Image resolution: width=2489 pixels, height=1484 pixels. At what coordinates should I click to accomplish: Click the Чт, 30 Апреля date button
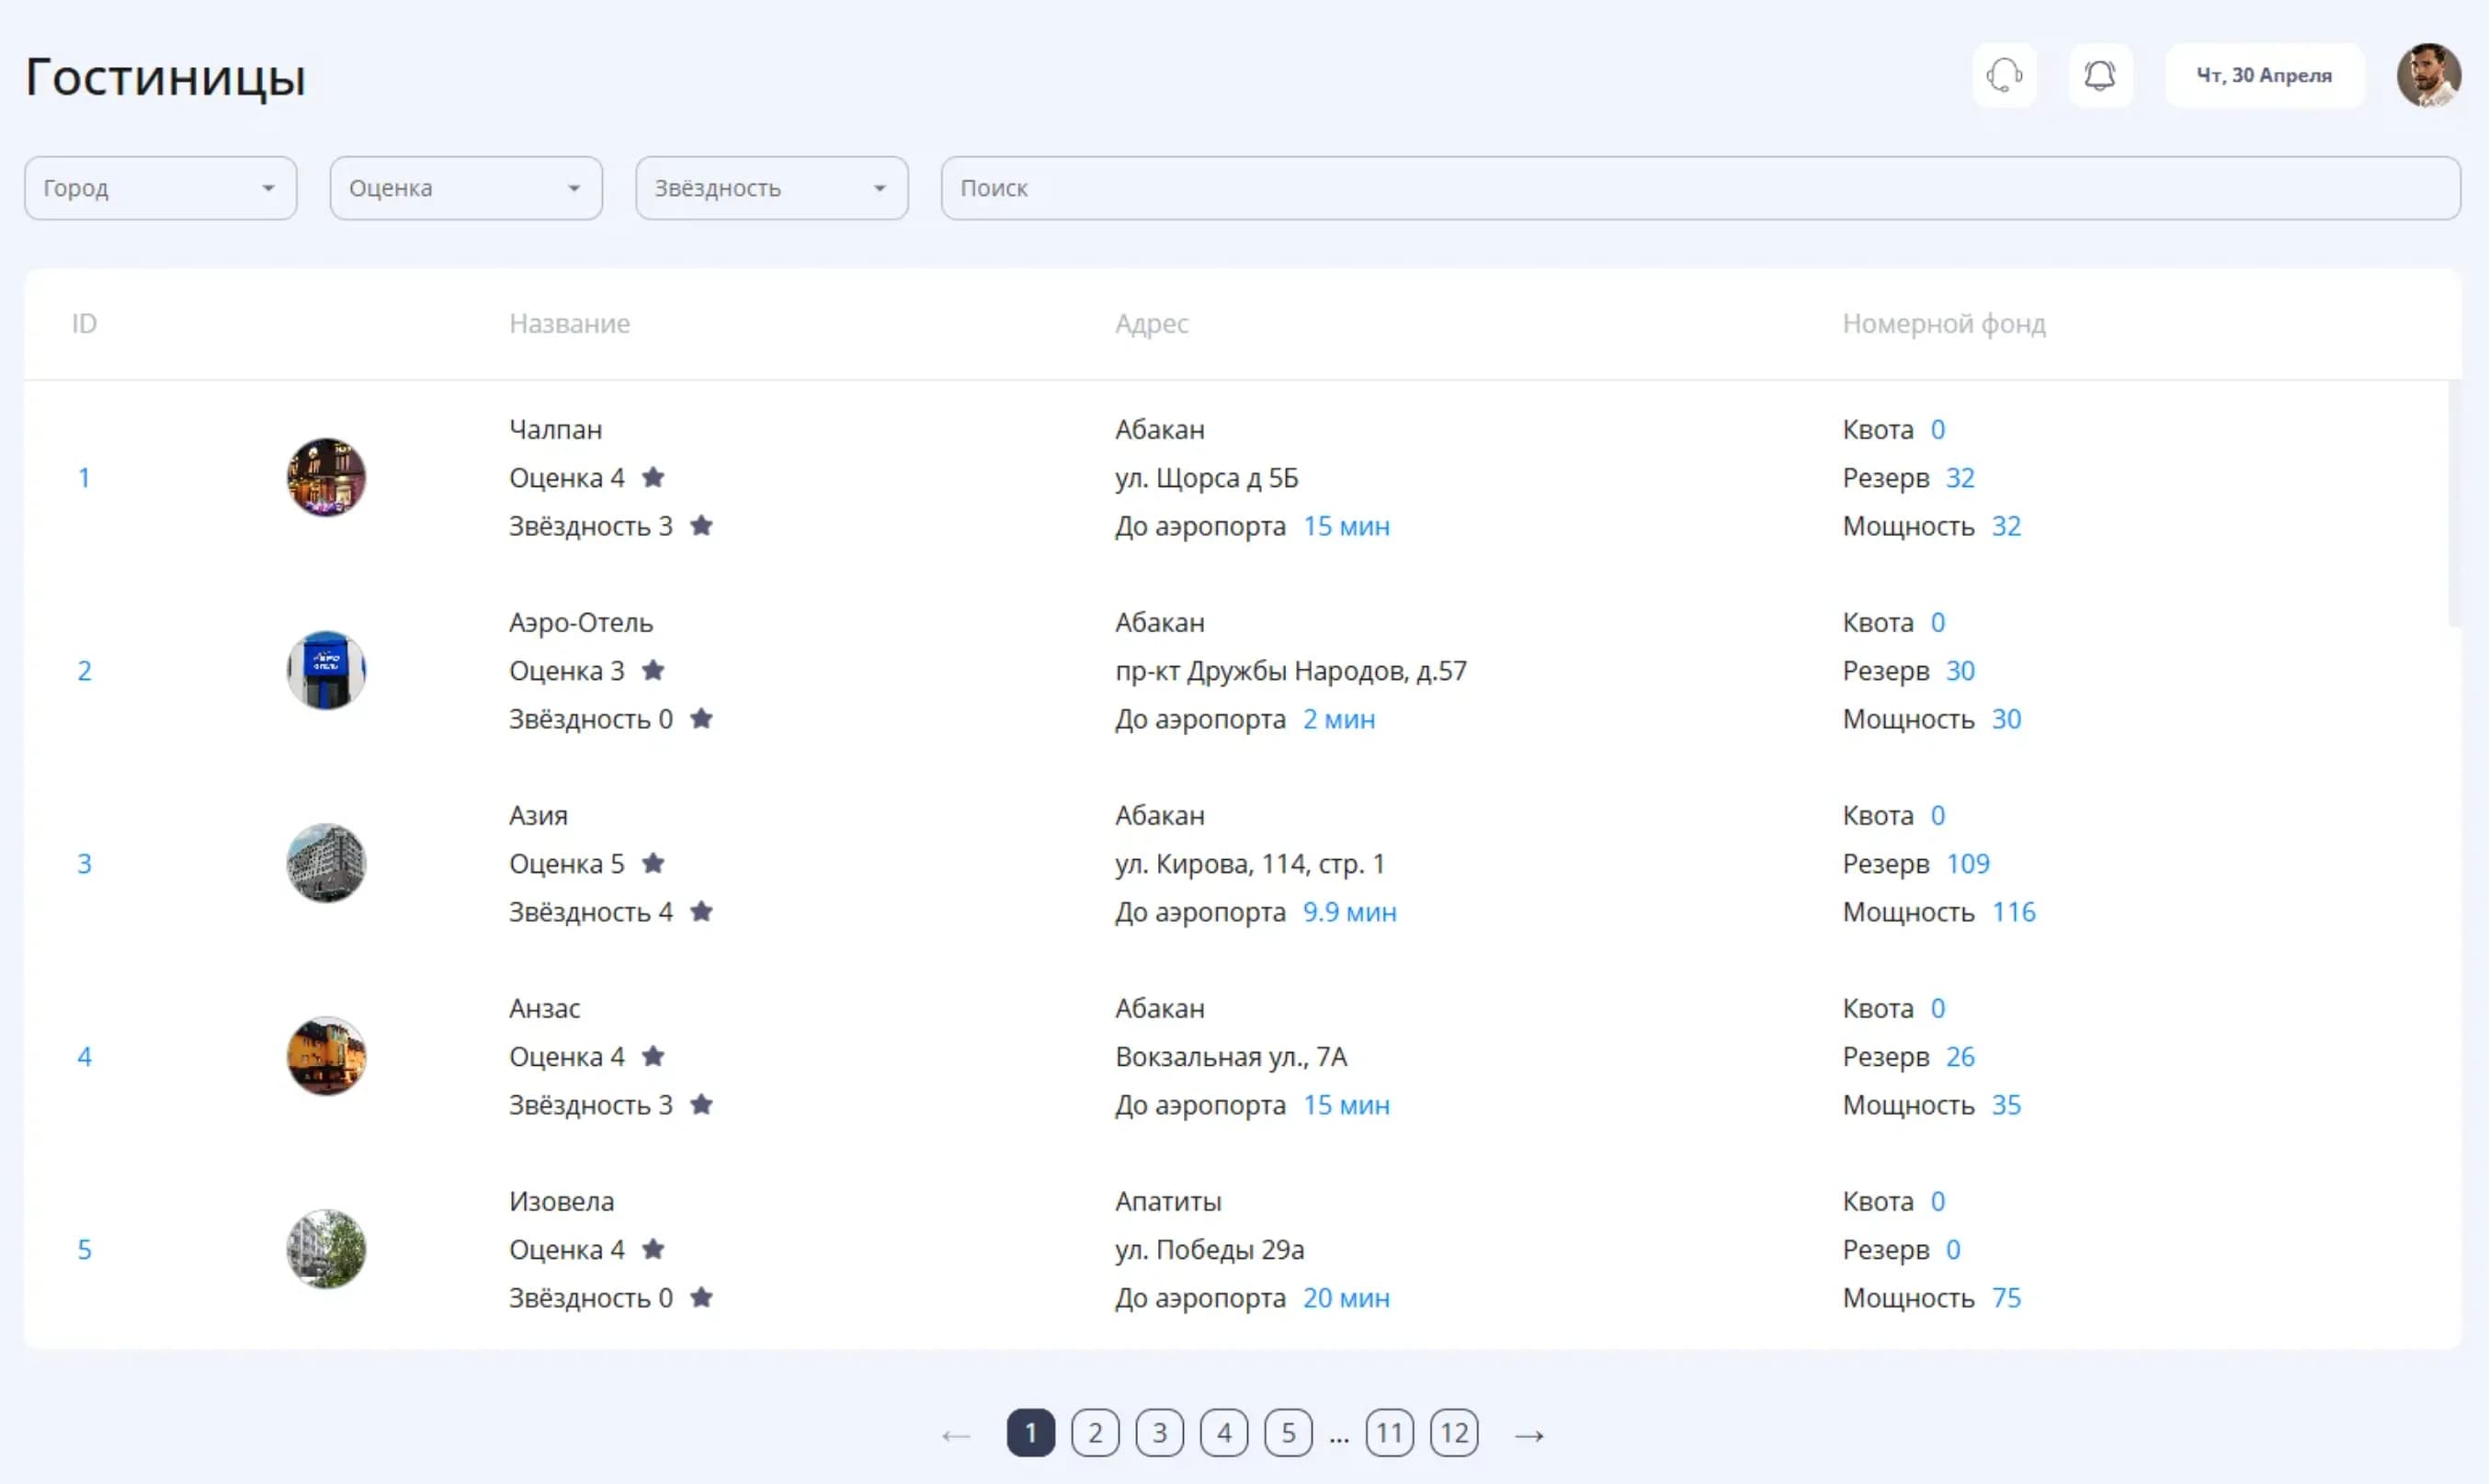pyautogui.click(x=2264, y=75)
